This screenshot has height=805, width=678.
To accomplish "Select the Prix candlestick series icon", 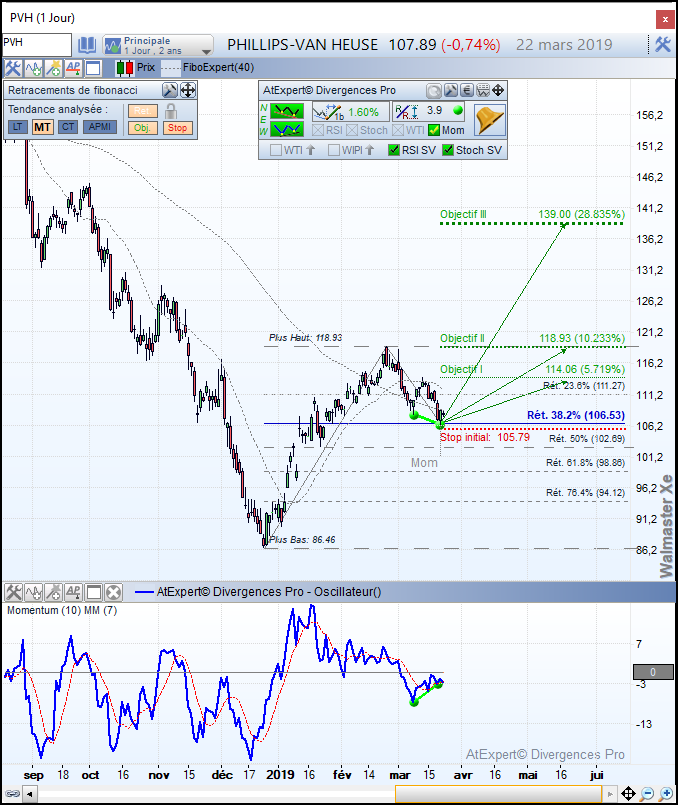I will tap(124, 68).
